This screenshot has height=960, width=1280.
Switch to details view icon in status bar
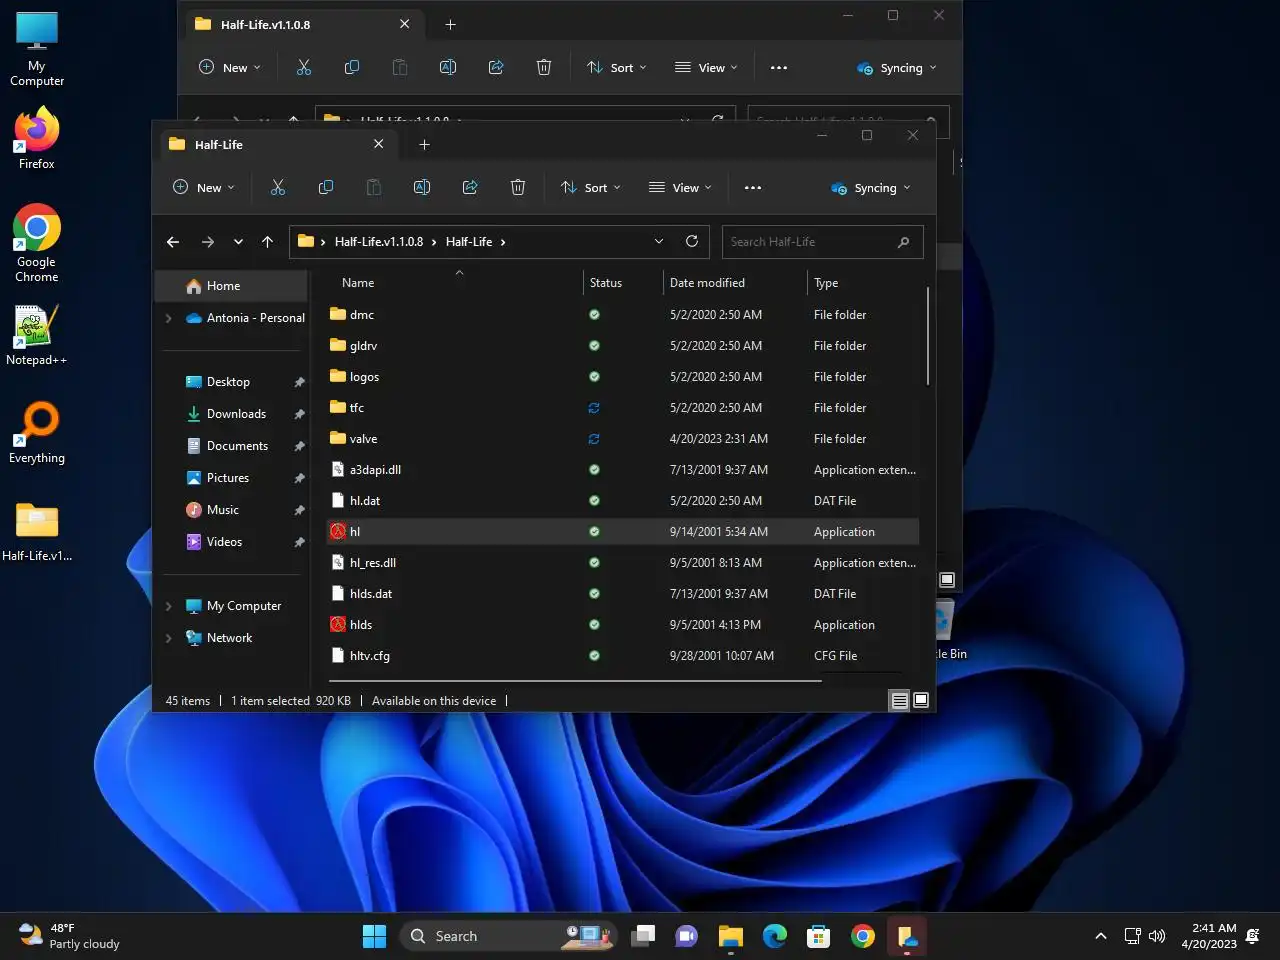point(899,700)
